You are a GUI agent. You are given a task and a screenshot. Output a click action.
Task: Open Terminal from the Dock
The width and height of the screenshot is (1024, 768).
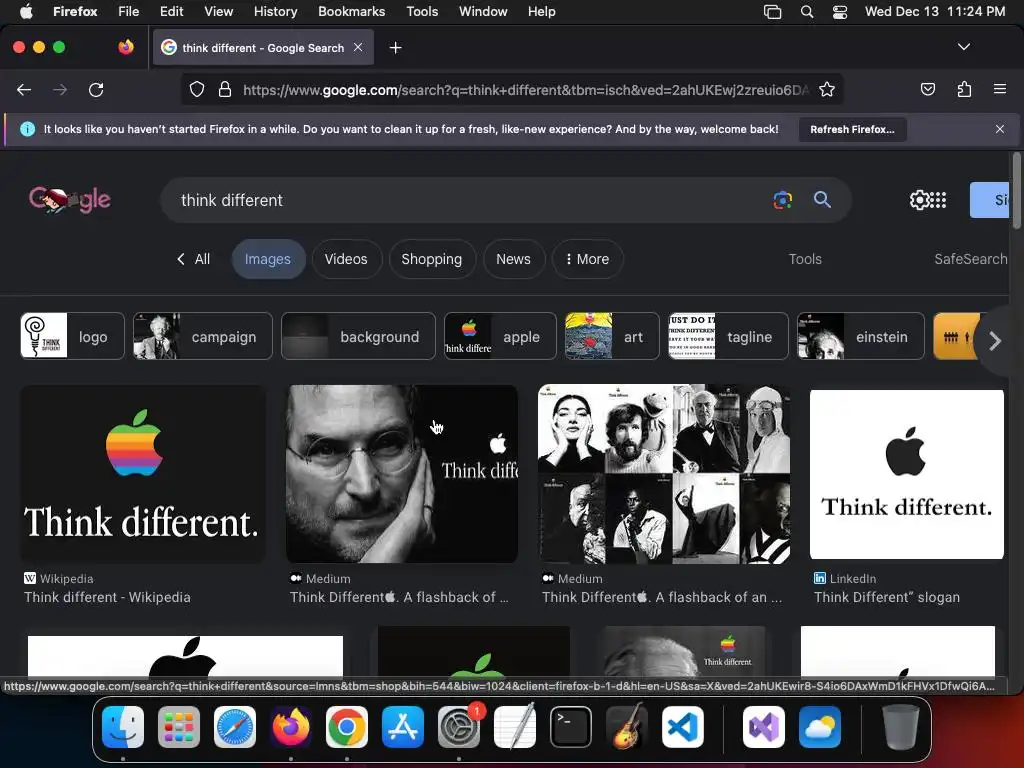pyautogui.click(x=571, y=727)
